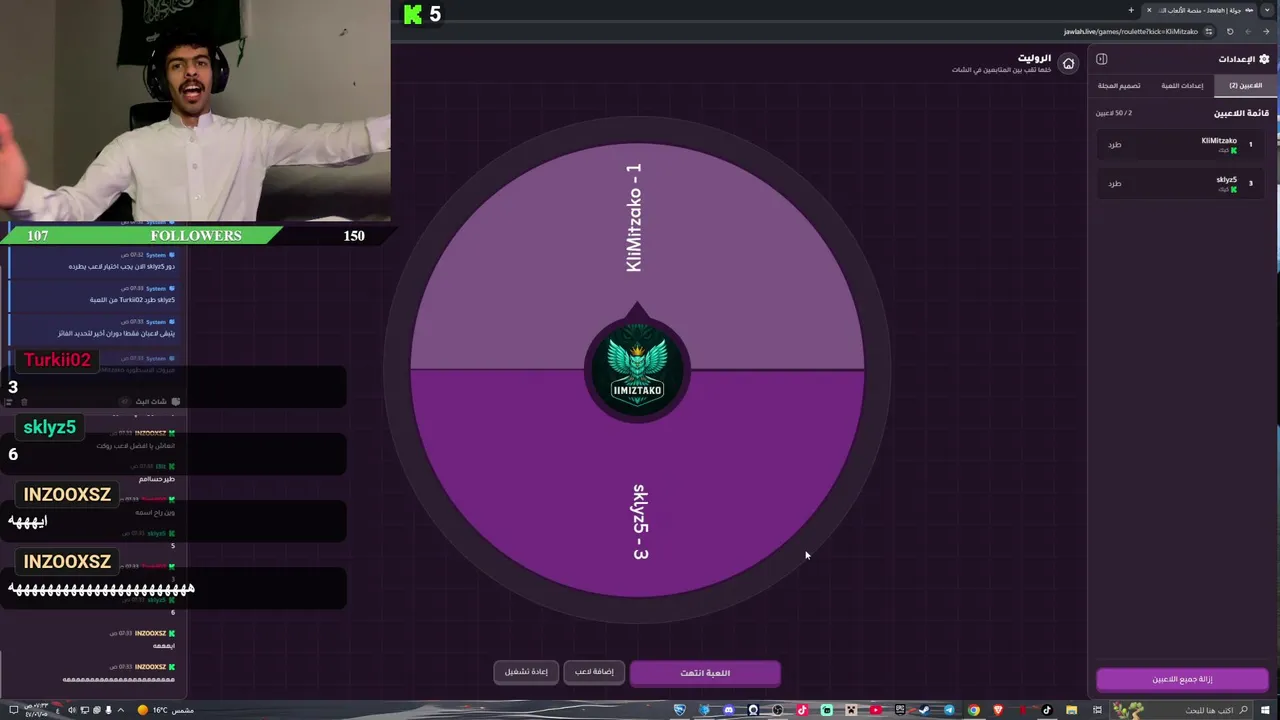Open Brave browser from the taskbar
The height and width of the screenshot is (720, 1280).
pyautogui.click(x=997, y=710)
